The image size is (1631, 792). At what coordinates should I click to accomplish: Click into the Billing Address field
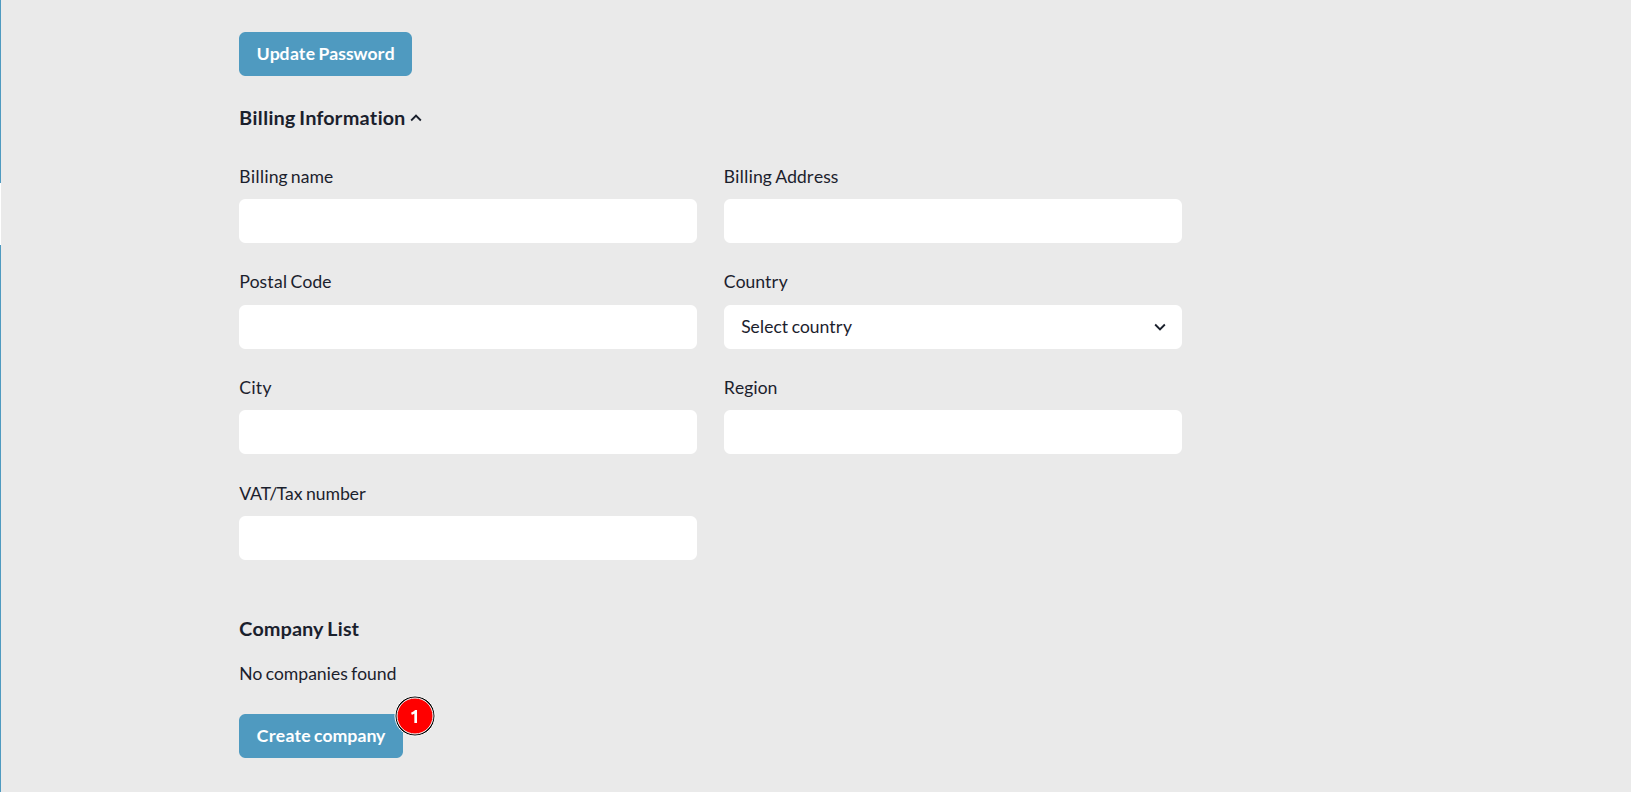(x=953, y=221)
